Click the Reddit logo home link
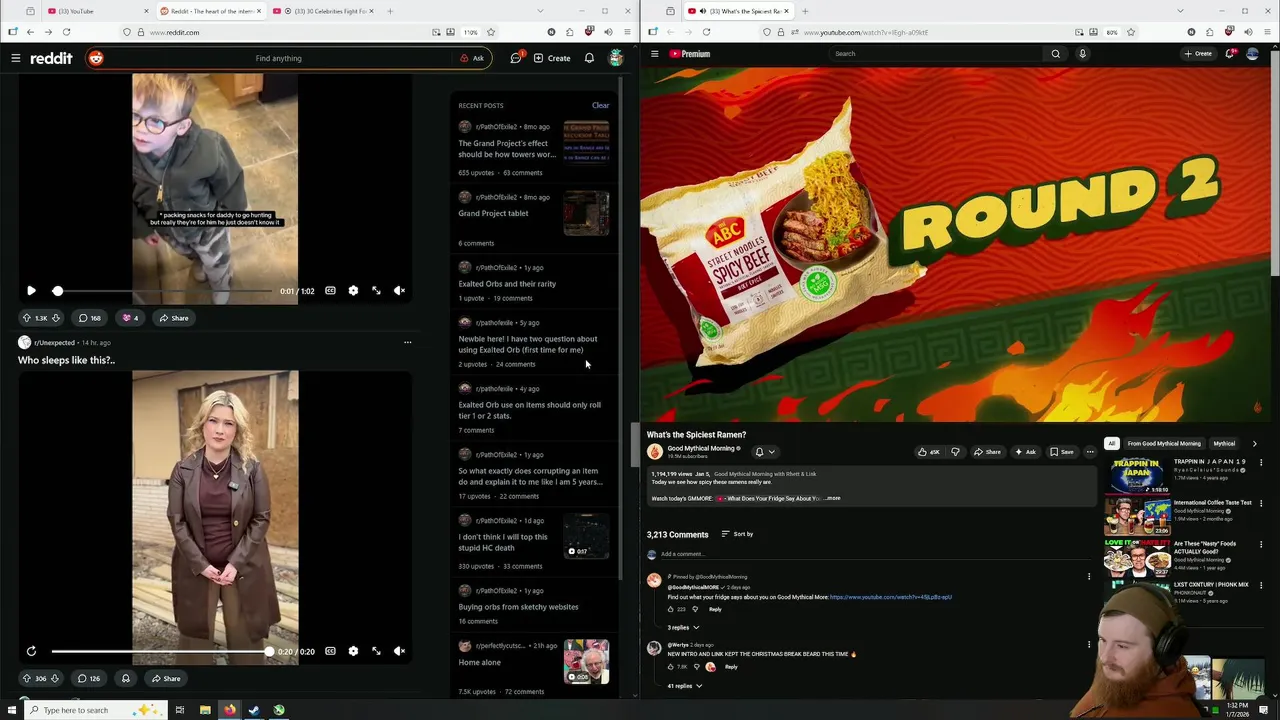This screenshot has height=720, width=1280. point(52,58)
